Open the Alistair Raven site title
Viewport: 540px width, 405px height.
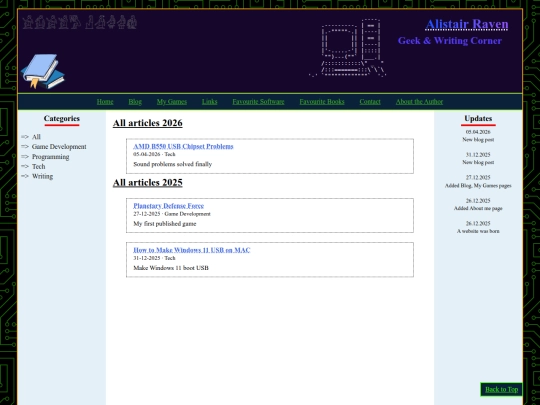[x=467, y=24]
